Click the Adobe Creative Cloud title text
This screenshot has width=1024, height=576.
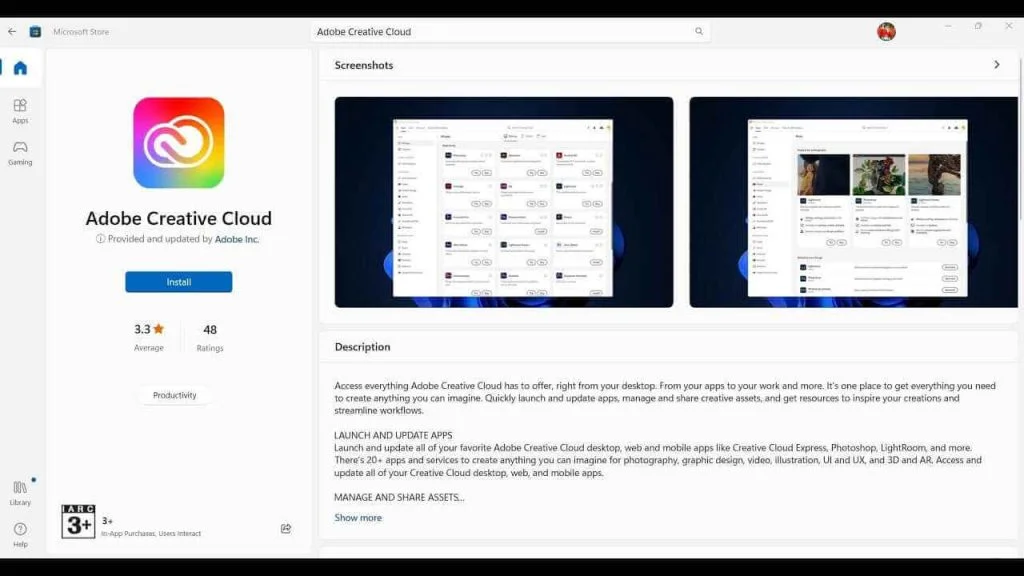(179, 218)
